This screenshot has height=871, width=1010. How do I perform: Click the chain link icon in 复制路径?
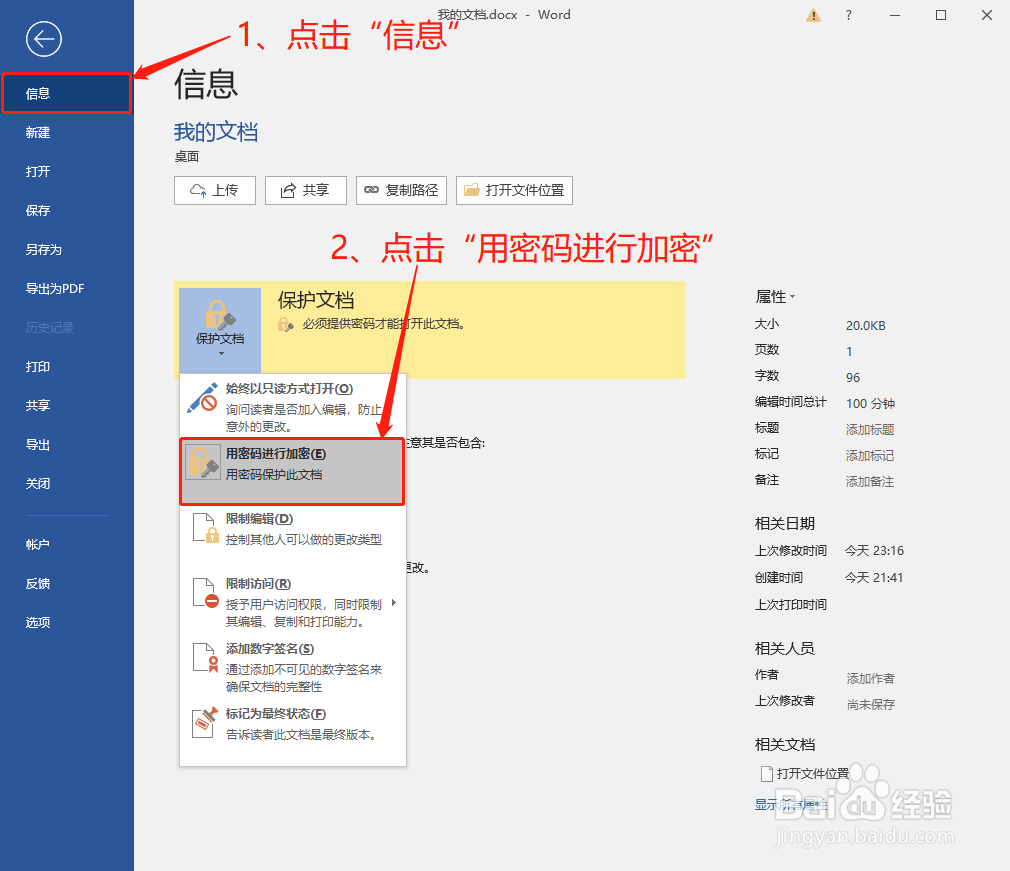tap(372, 190)
